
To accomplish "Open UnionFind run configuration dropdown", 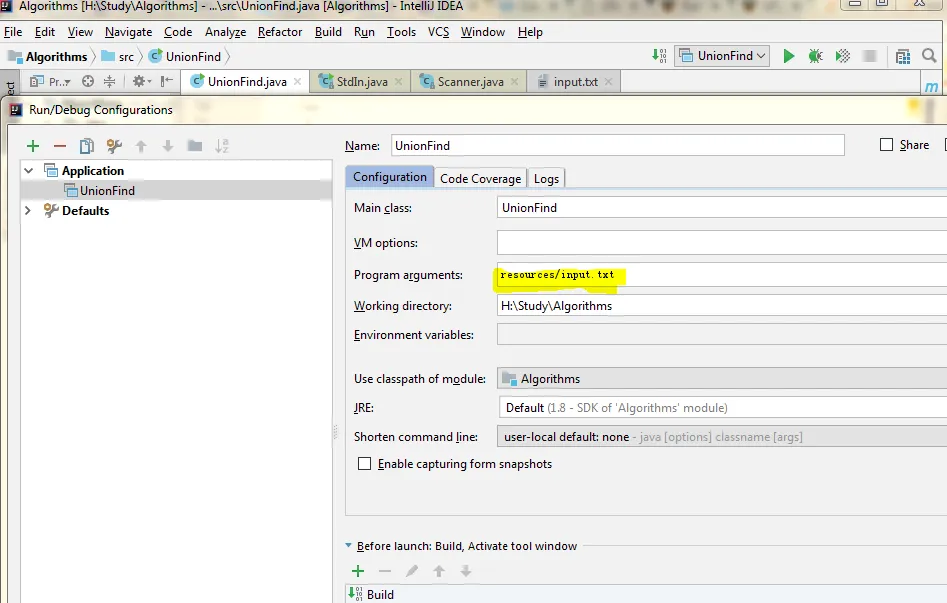I will pyautogui.click(x=722, y=56).
